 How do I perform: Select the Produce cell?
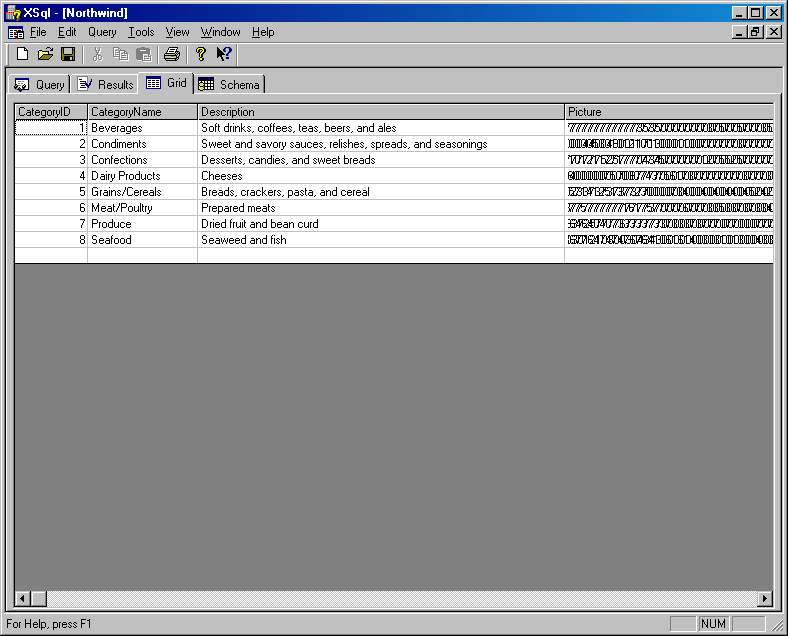coord(143,224)
